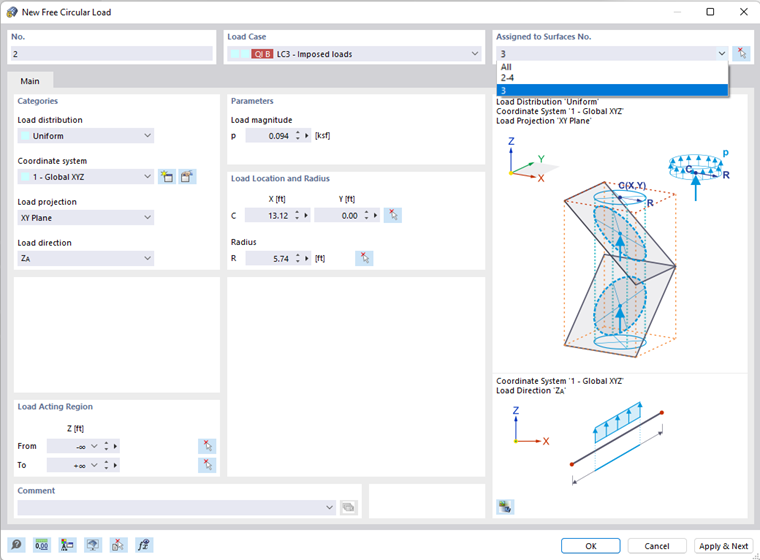
Task: Switch to the Main tab
Action: coord(30,81)
